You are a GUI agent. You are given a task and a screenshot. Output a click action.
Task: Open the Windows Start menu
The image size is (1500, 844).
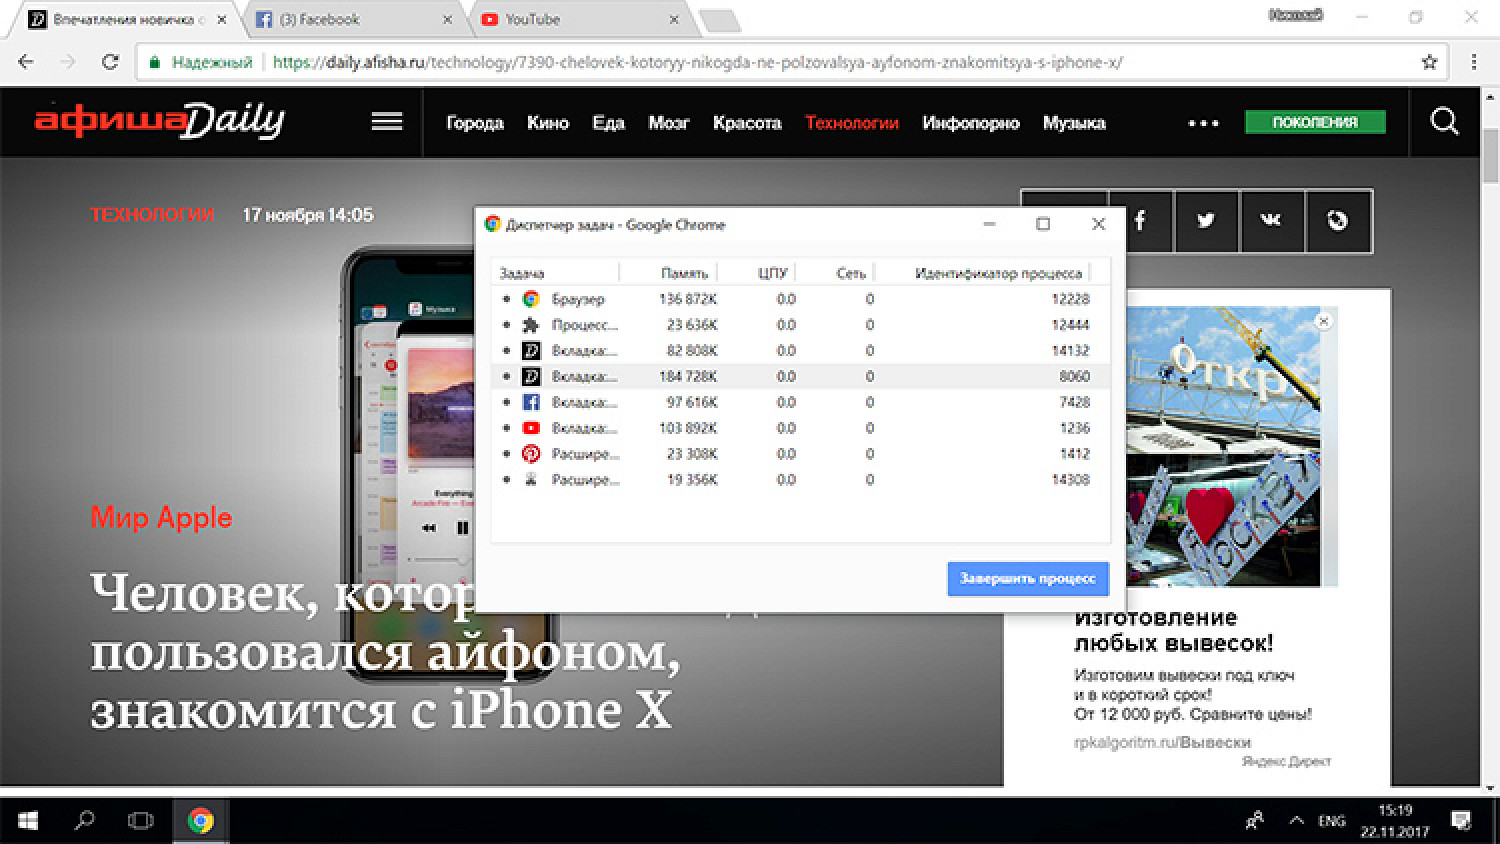(28, 820)
